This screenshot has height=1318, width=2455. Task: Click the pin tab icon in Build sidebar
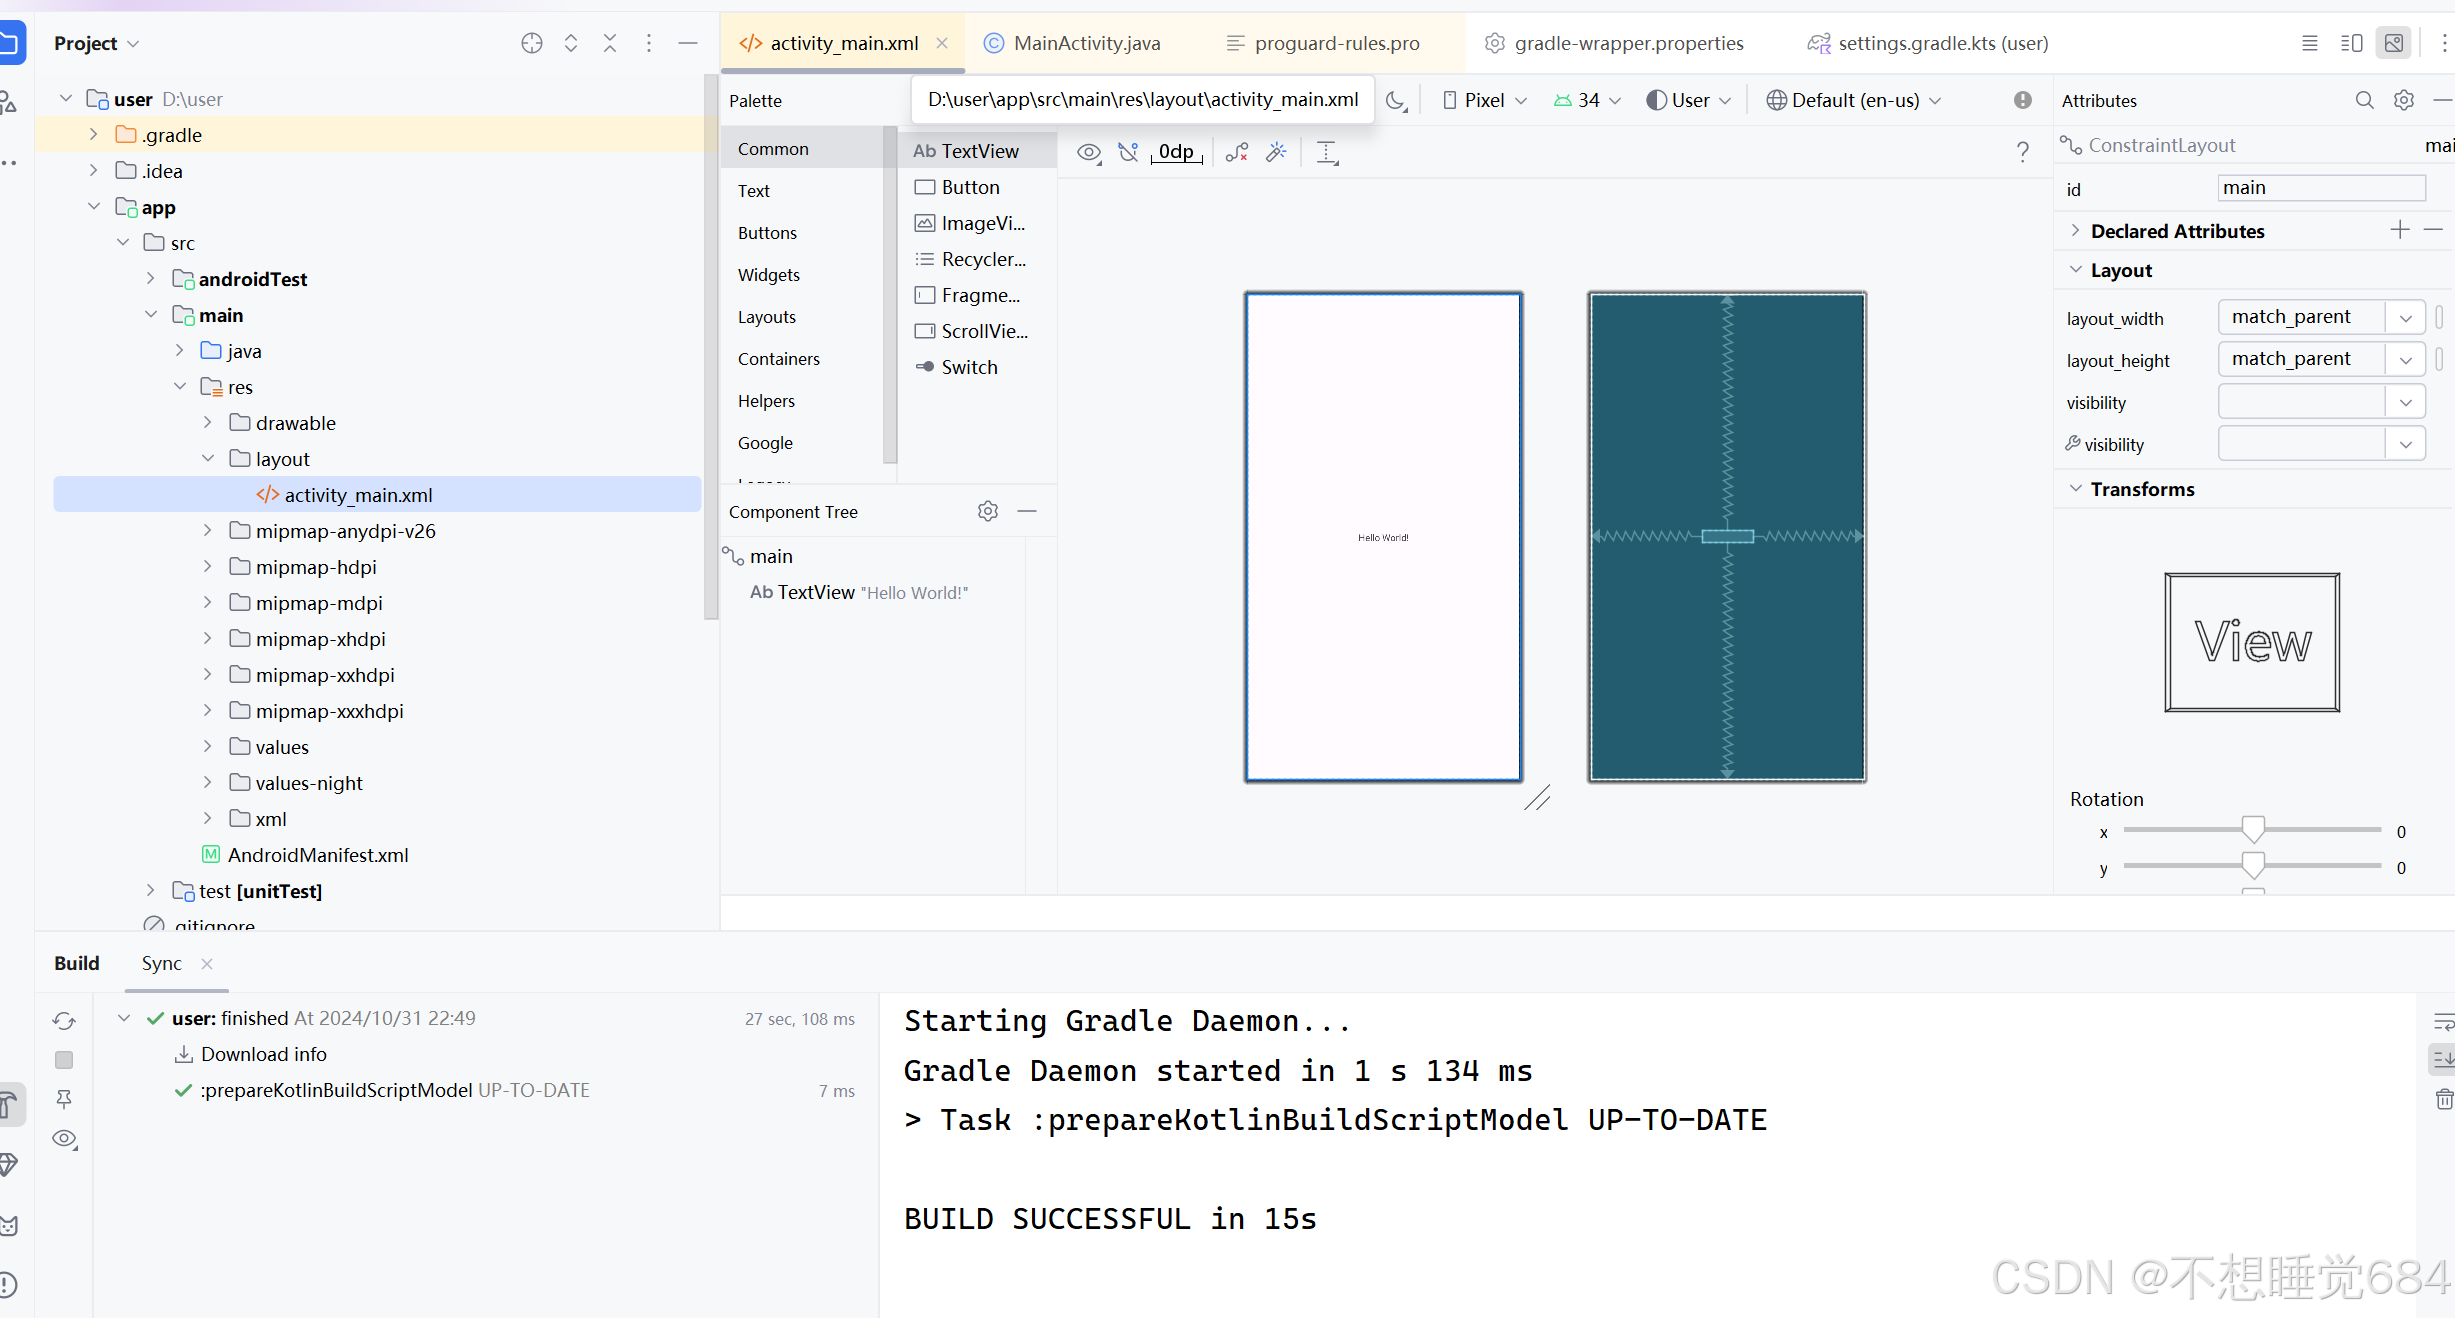click(64, 1099)
